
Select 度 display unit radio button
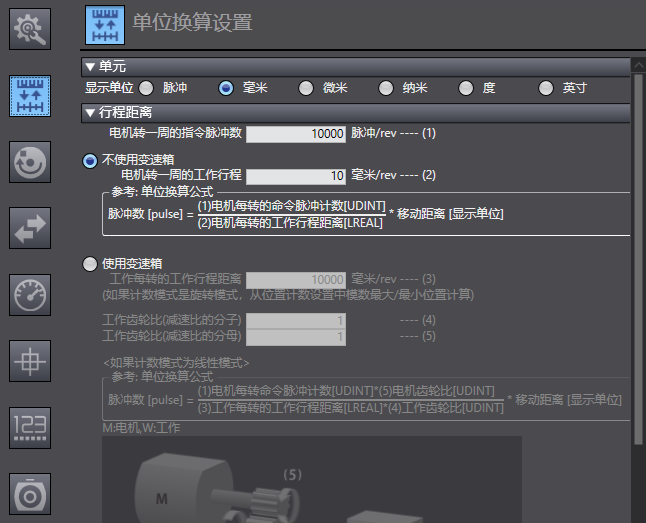pyautogui.click(x=466, y=88)
